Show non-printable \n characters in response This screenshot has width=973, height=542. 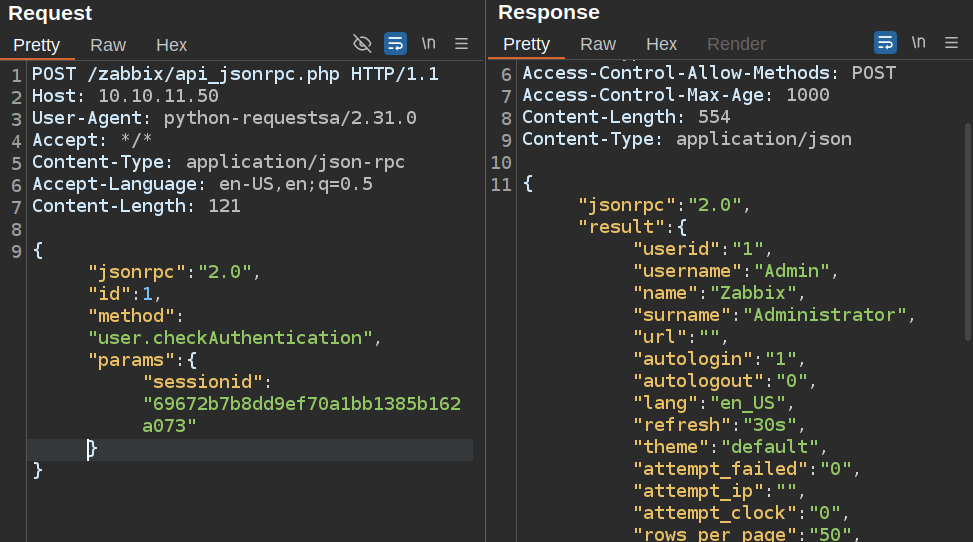pyautogui.click(x=918, y=43)
